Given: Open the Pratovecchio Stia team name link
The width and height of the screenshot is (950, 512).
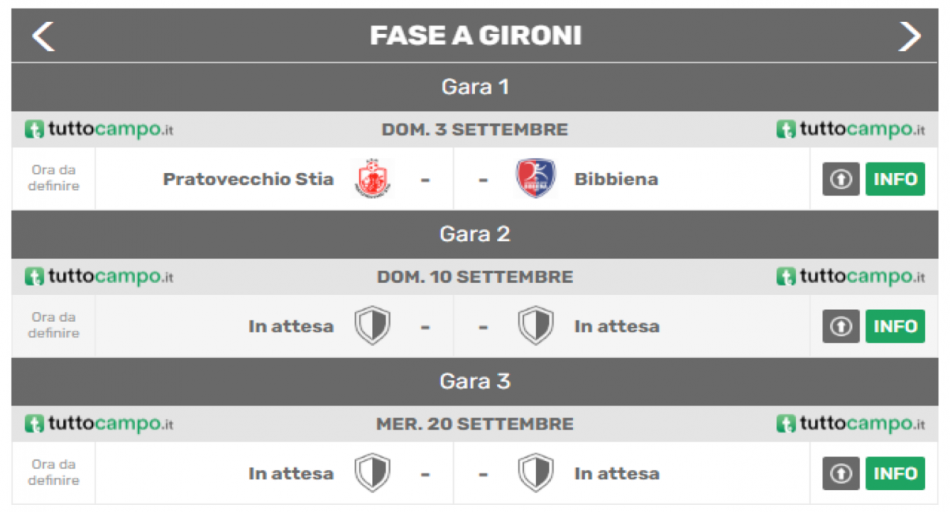Looking at the screenshot, I should pyautogui.click(x=248, y=179).
